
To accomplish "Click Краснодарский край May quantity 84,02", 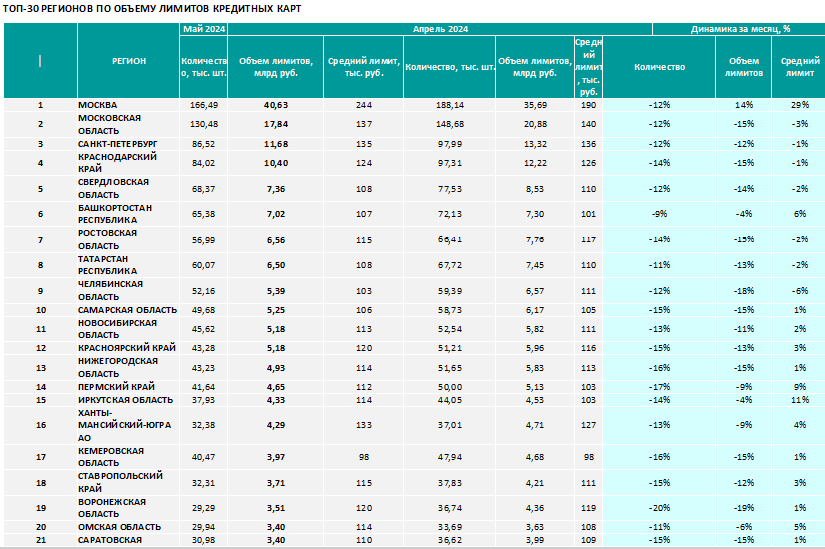I will [203, 163].
